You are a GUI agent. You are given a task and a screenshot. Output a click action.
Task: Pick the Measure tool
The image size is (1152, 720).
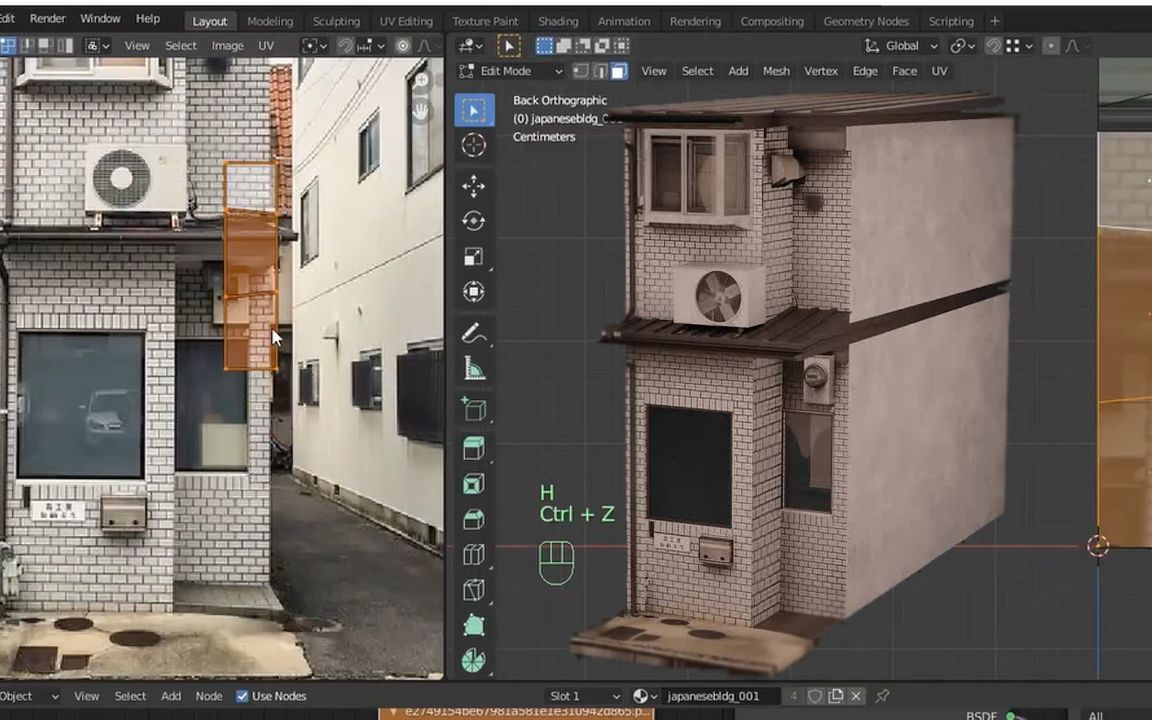tap(474, 370)
